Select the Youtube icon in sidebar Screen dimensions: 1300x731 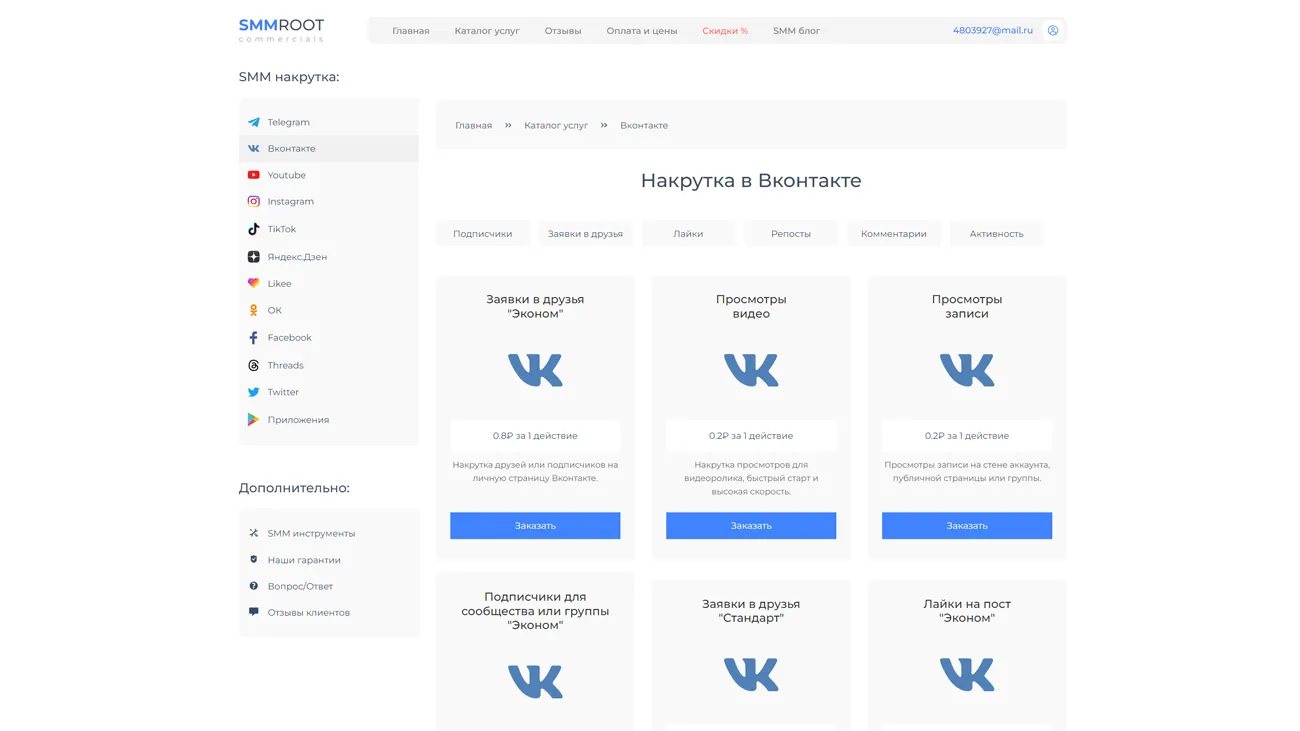[254, 175]
